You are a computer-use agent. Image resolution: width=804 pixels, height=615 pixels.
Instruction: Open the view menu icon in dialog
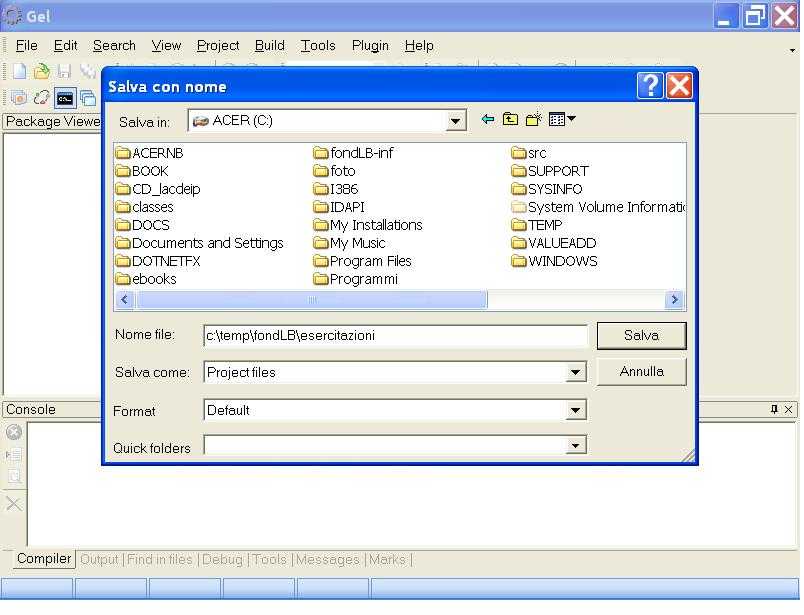[562, 119]
